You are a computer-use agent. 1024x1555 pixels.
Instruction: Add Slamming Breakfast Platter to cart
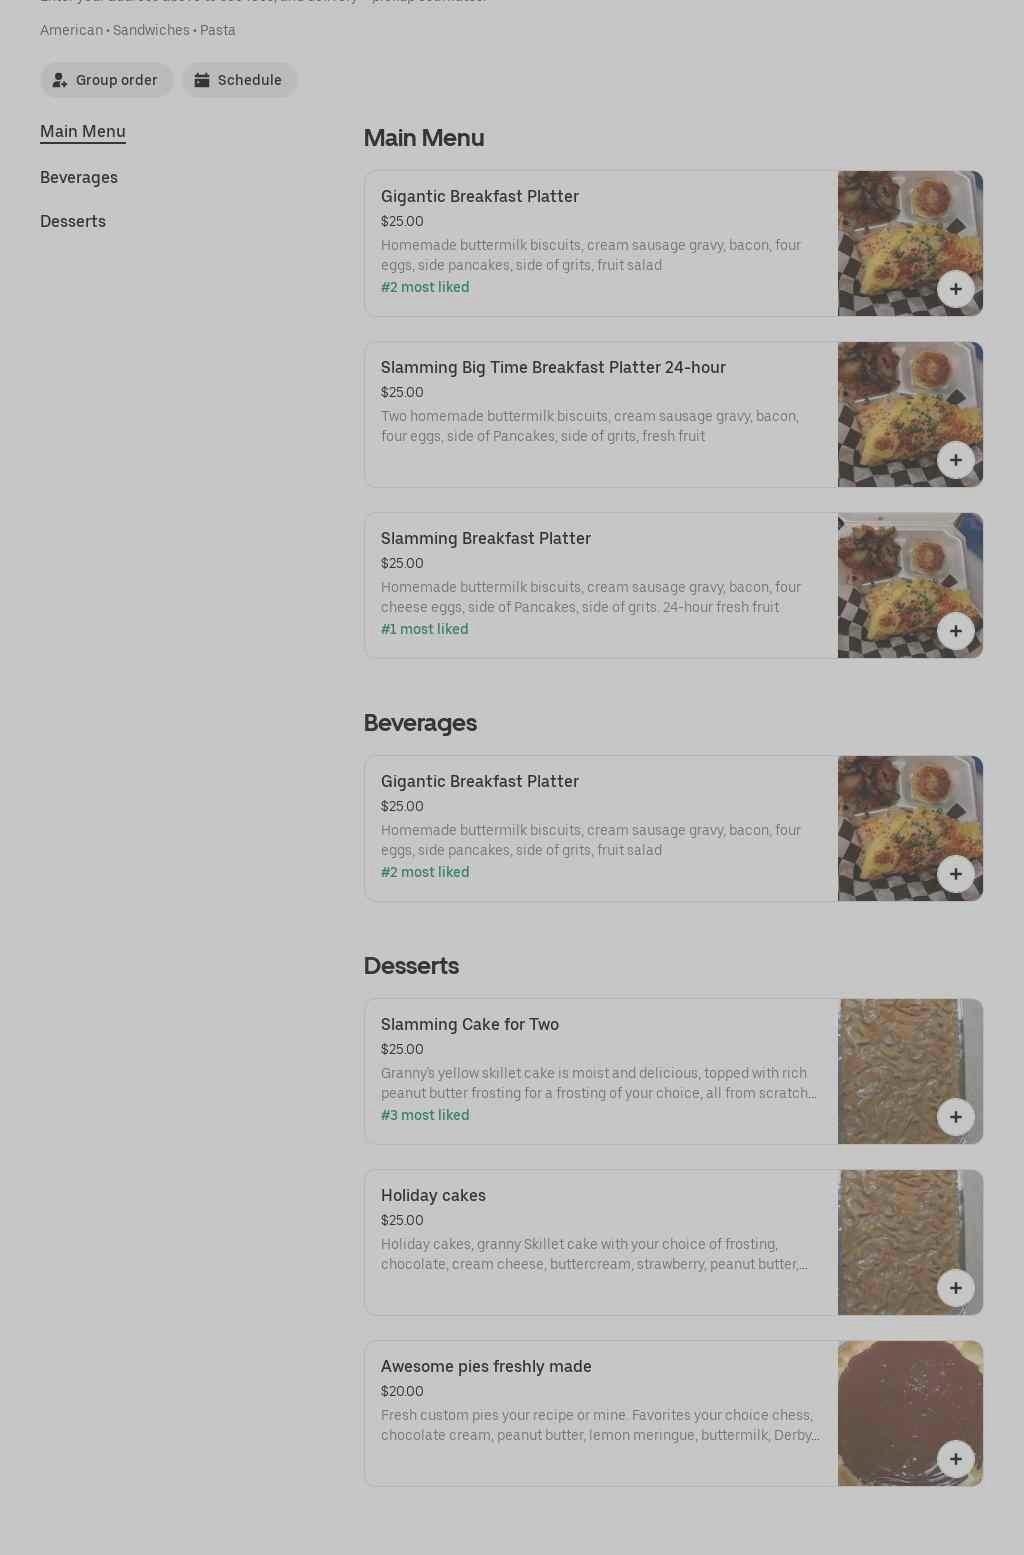955,631
